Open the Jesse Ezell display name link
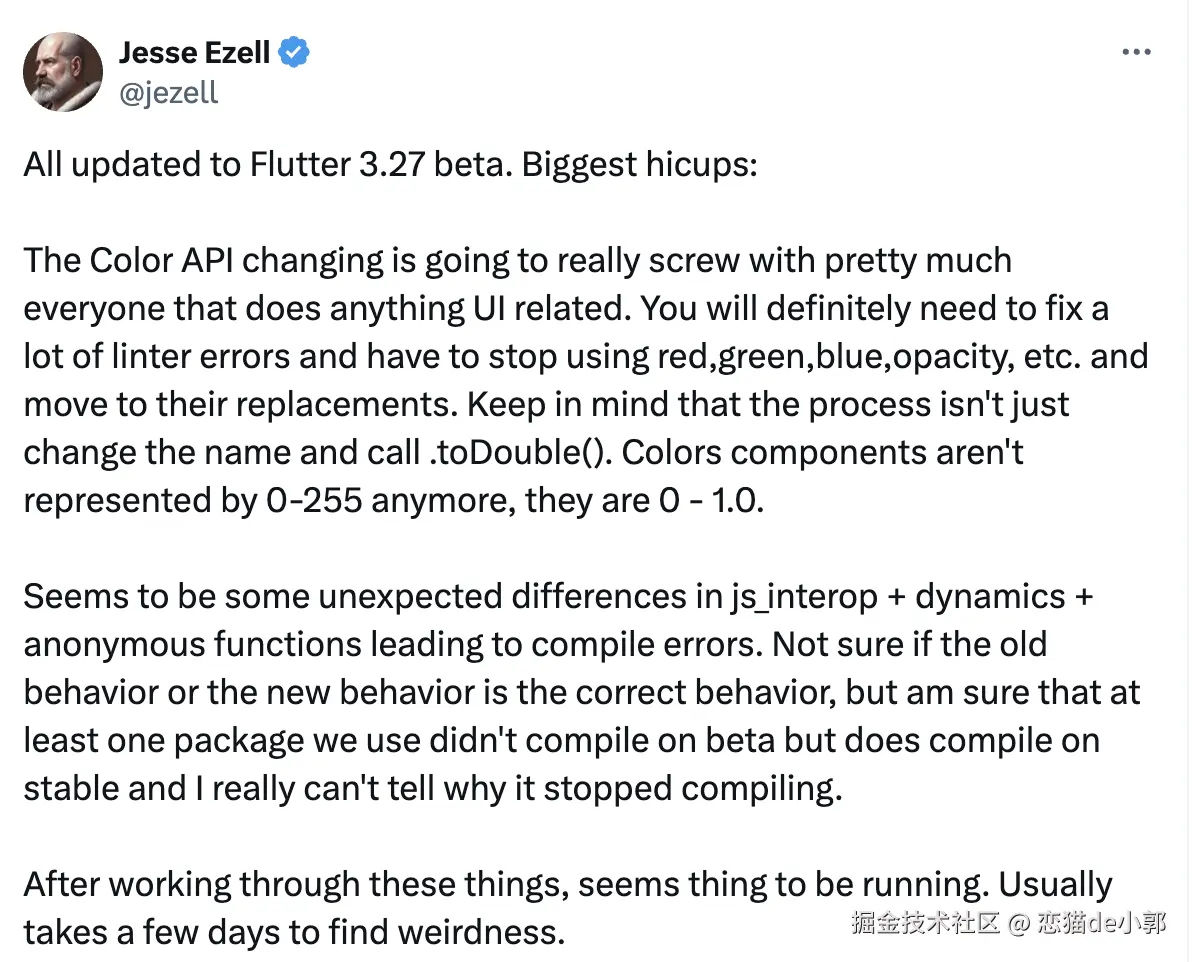 pos(194,53)
